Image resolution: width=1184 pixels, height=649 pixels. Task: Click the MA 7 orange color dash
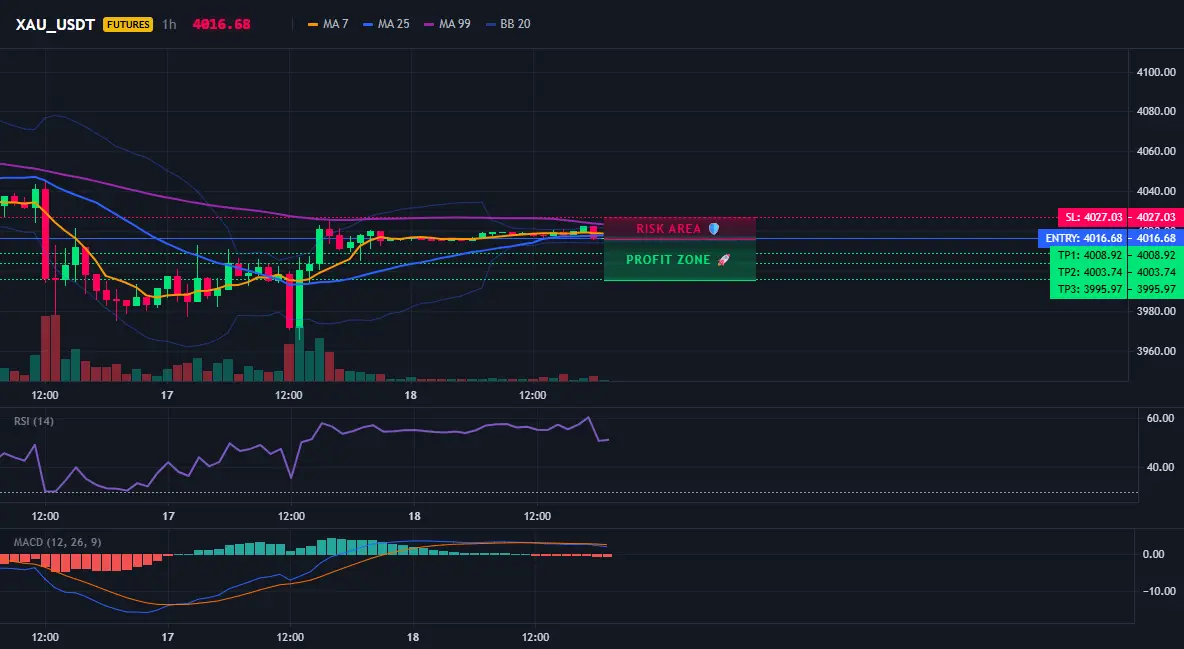313,24
